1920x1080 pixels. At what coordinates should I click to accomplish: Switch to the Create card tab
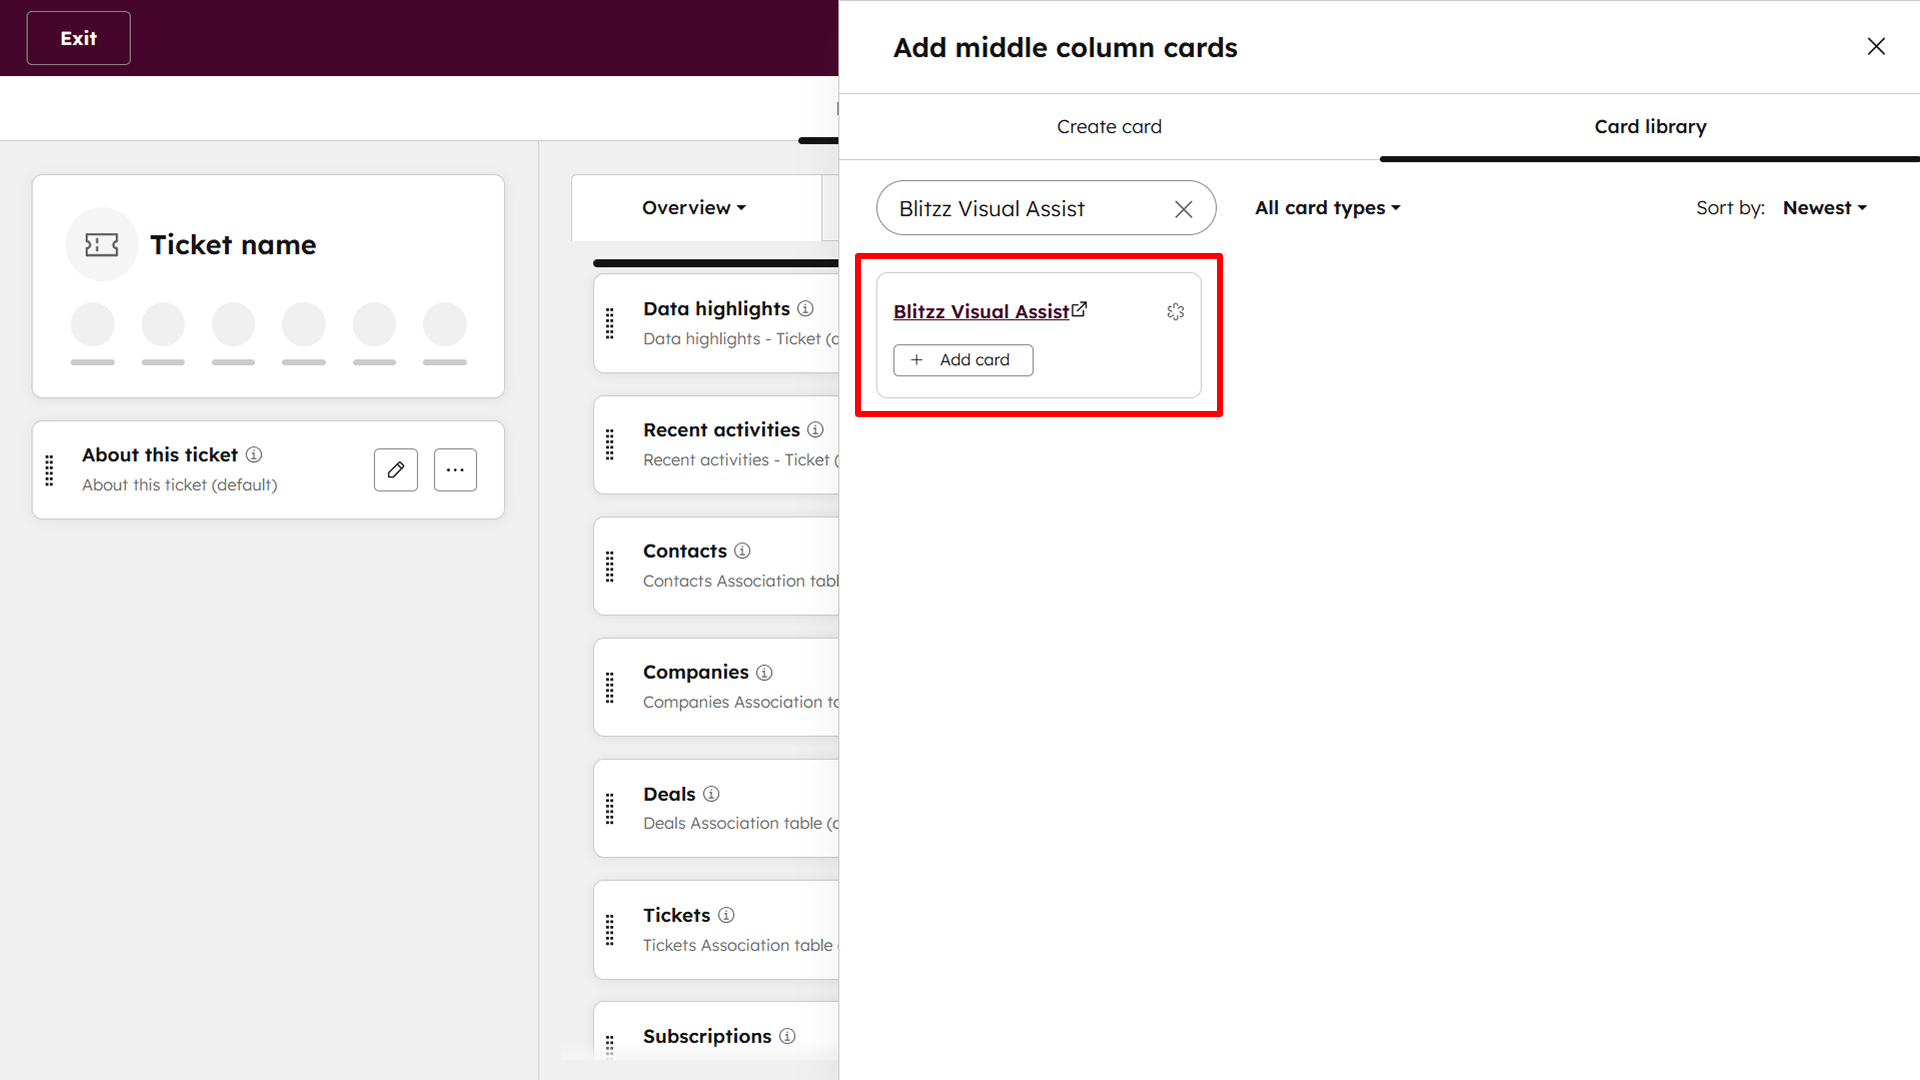[1109, 127]
